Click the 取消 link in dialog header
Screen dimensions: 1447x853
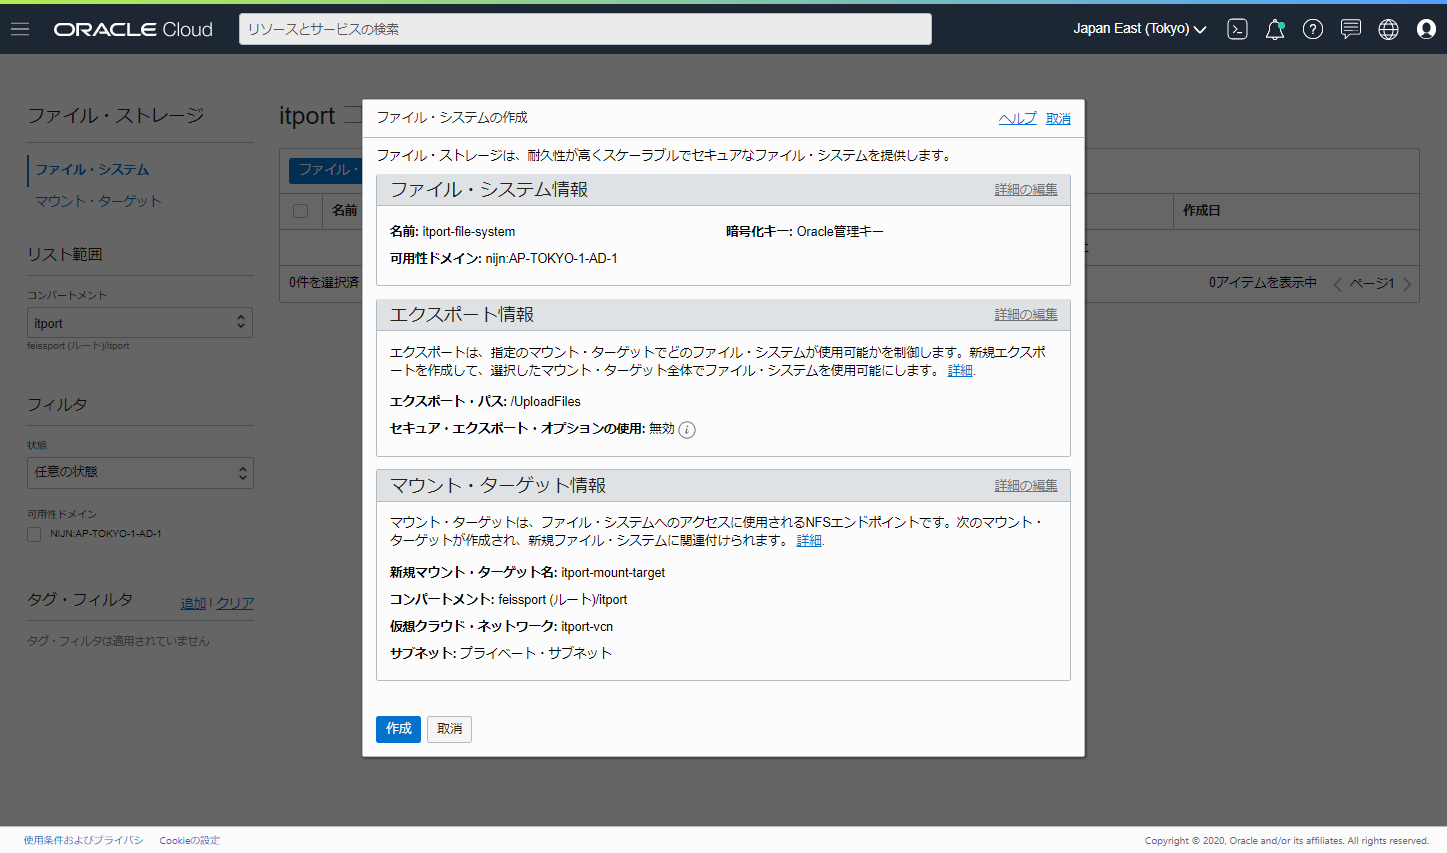(x=1058, y=118)
